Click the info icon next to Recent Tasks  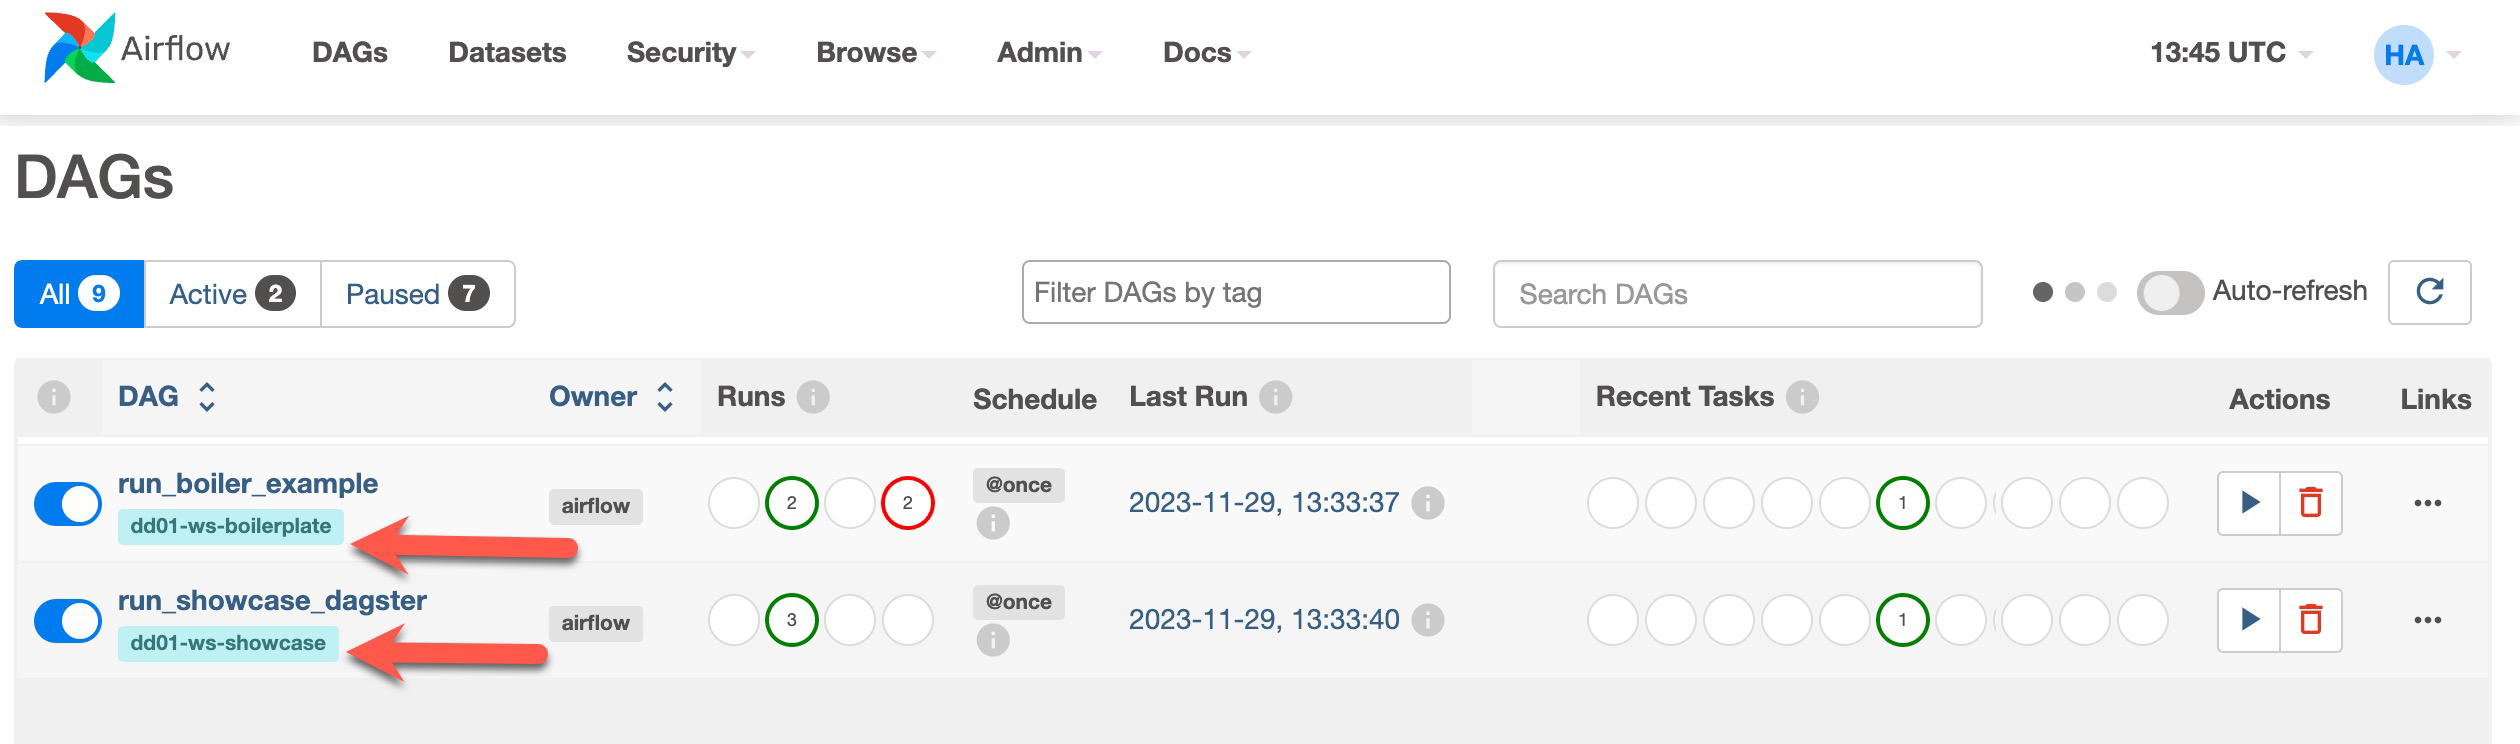coord(1804,396)
